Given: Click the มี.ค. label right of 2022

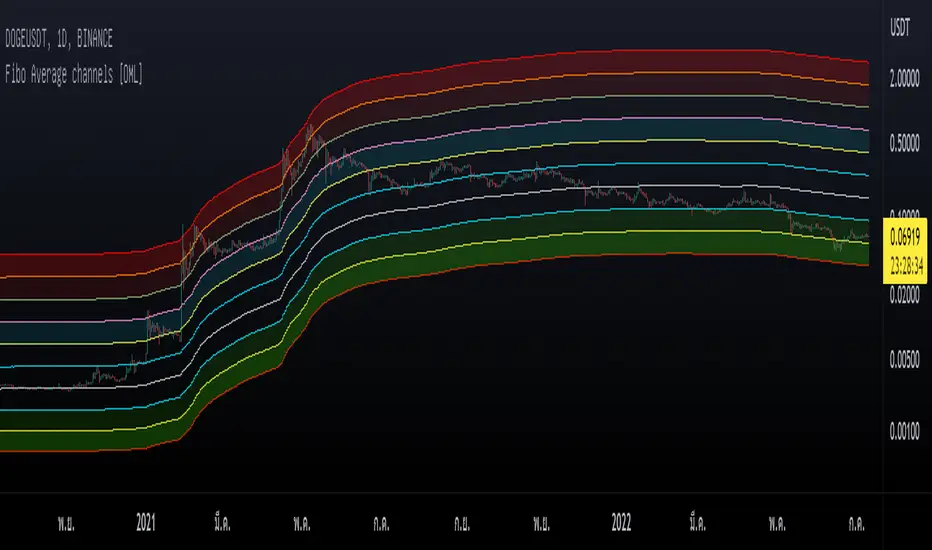Looking at the screenshot, I should (x=698, y=523).
